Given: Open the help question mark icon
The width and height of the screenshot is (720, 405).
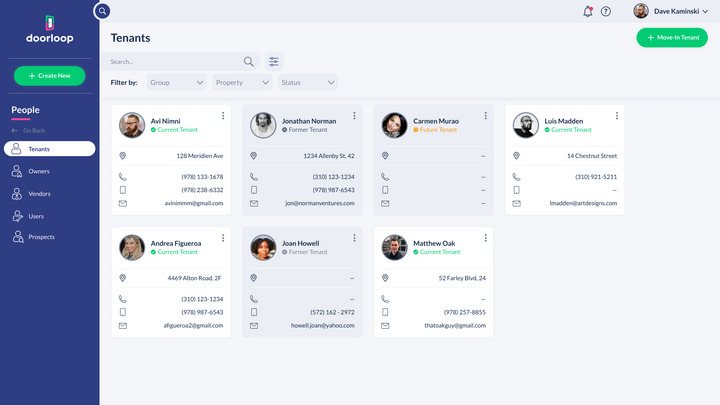Looking at the screenshot, I should pos(605,11).
